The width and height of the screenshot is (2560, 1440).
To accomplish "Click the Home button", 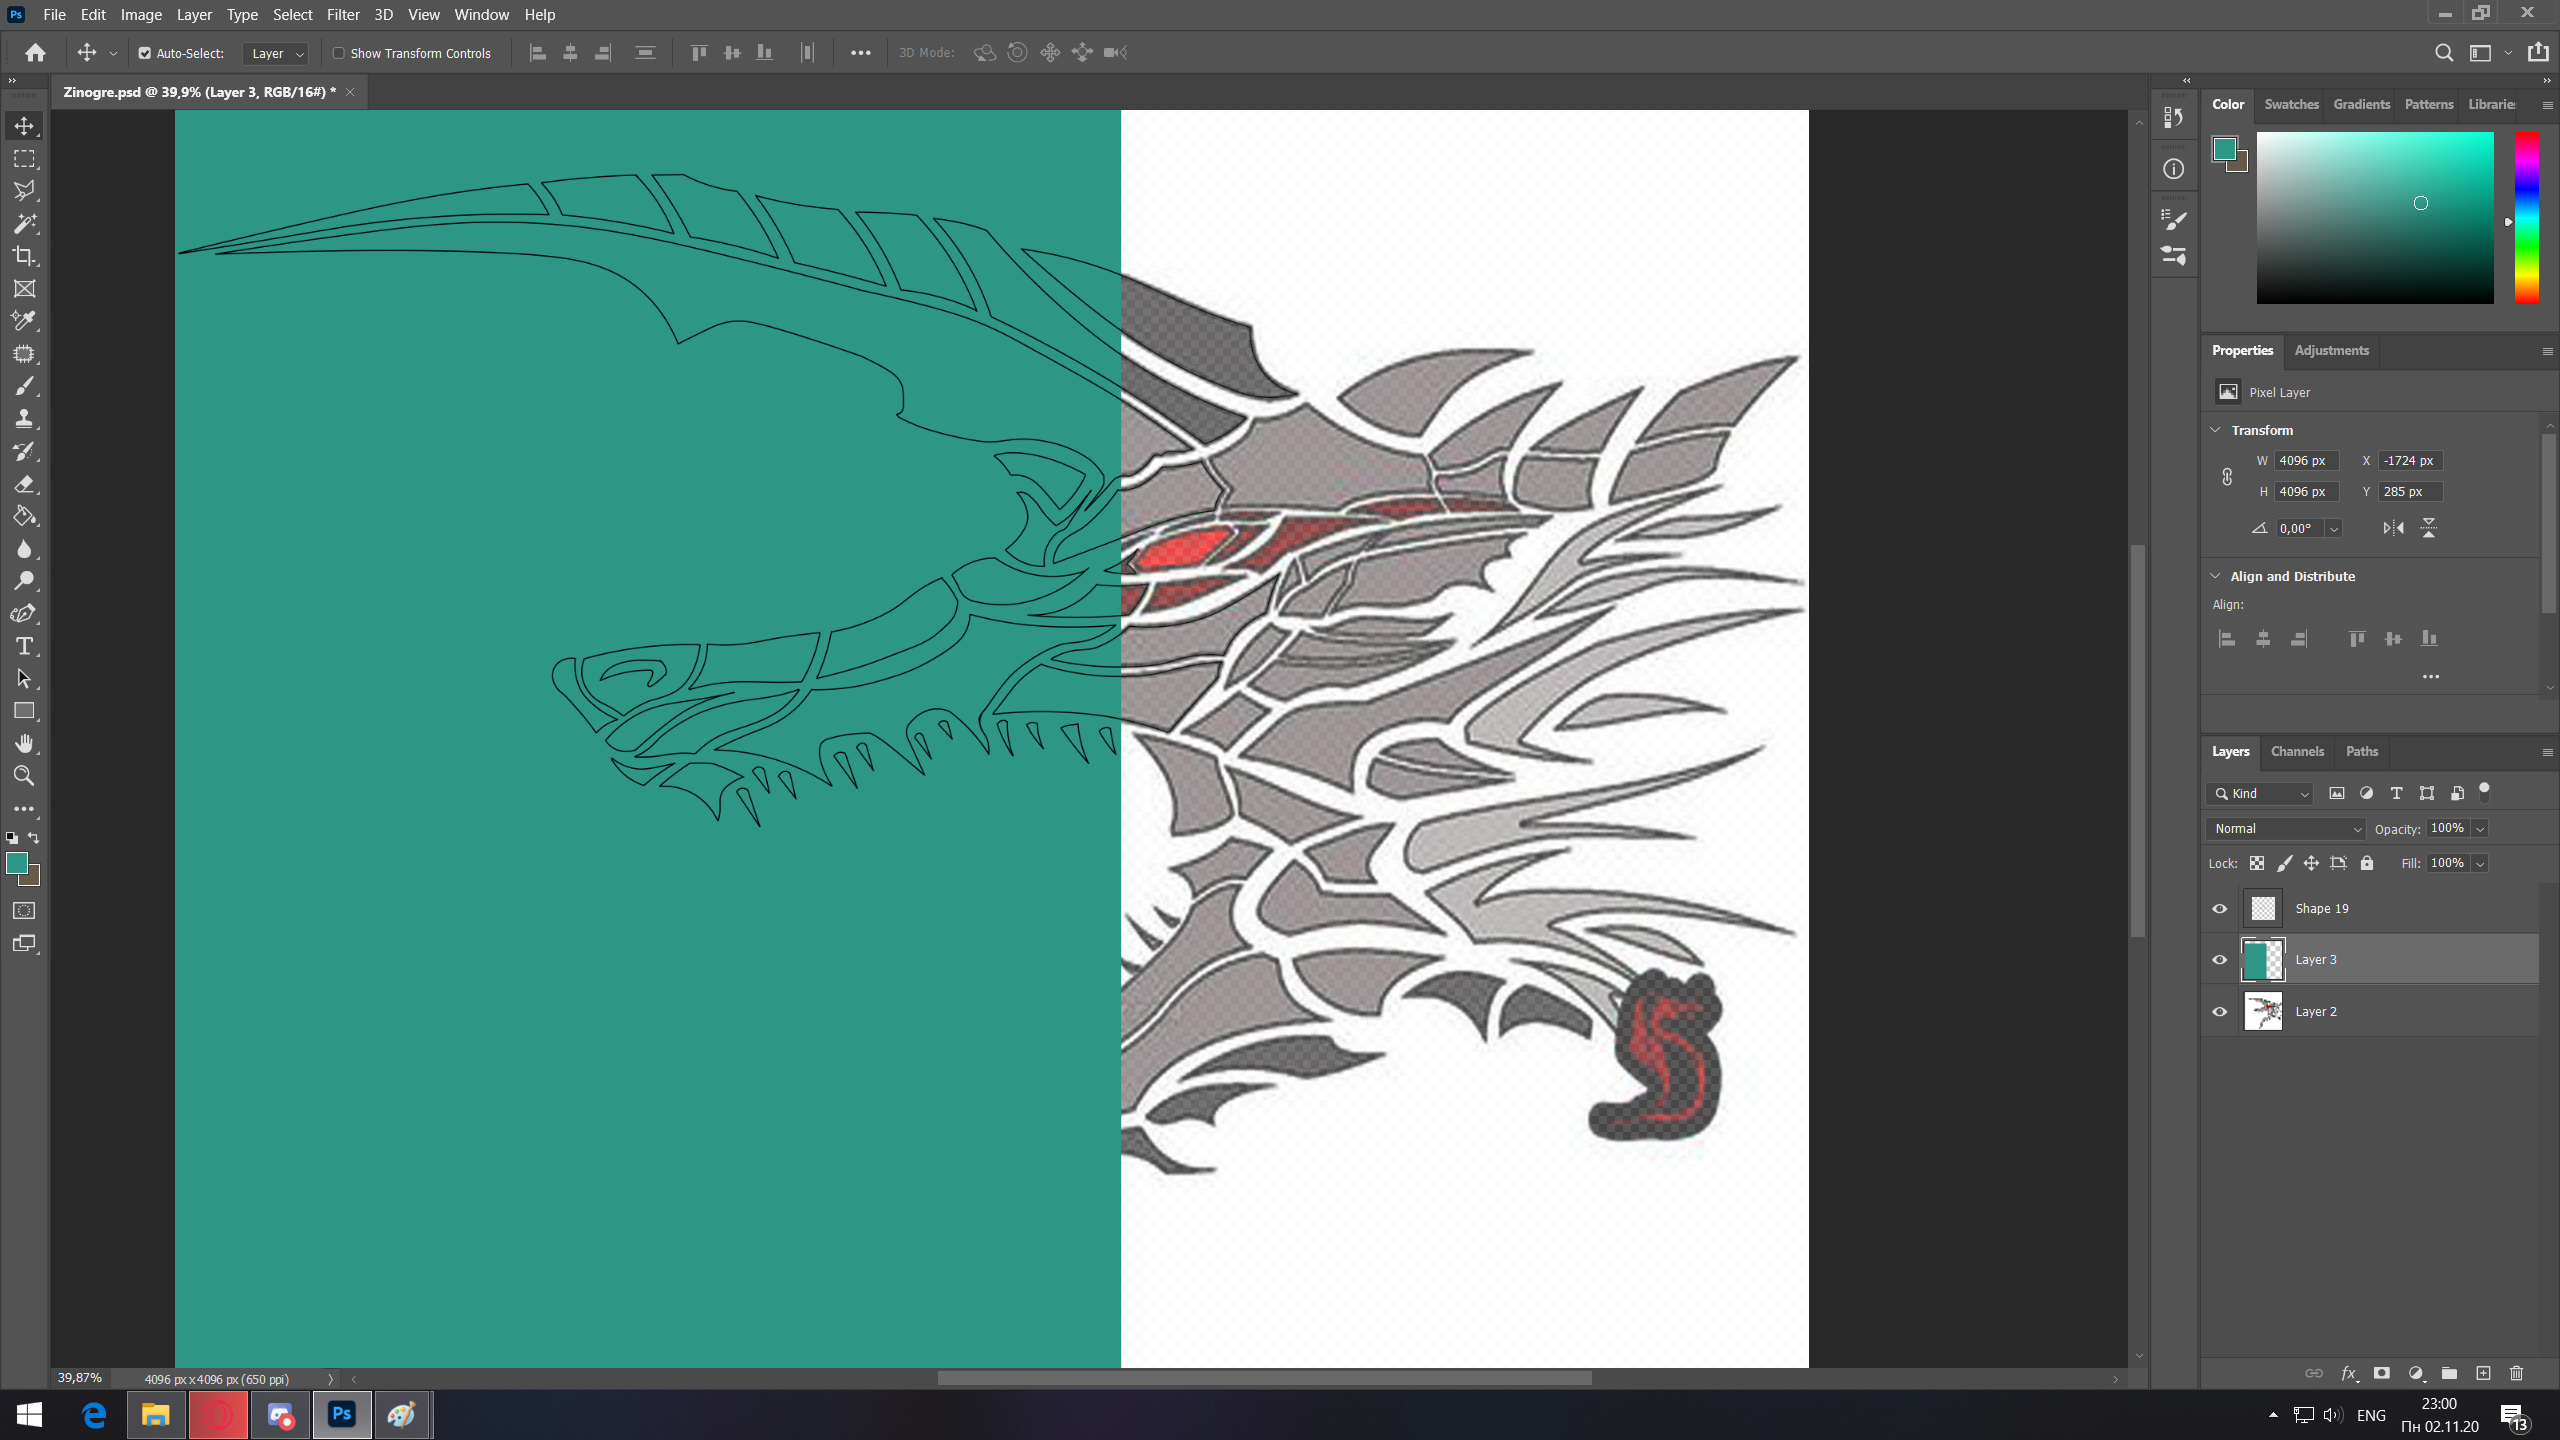I will 36,53.
